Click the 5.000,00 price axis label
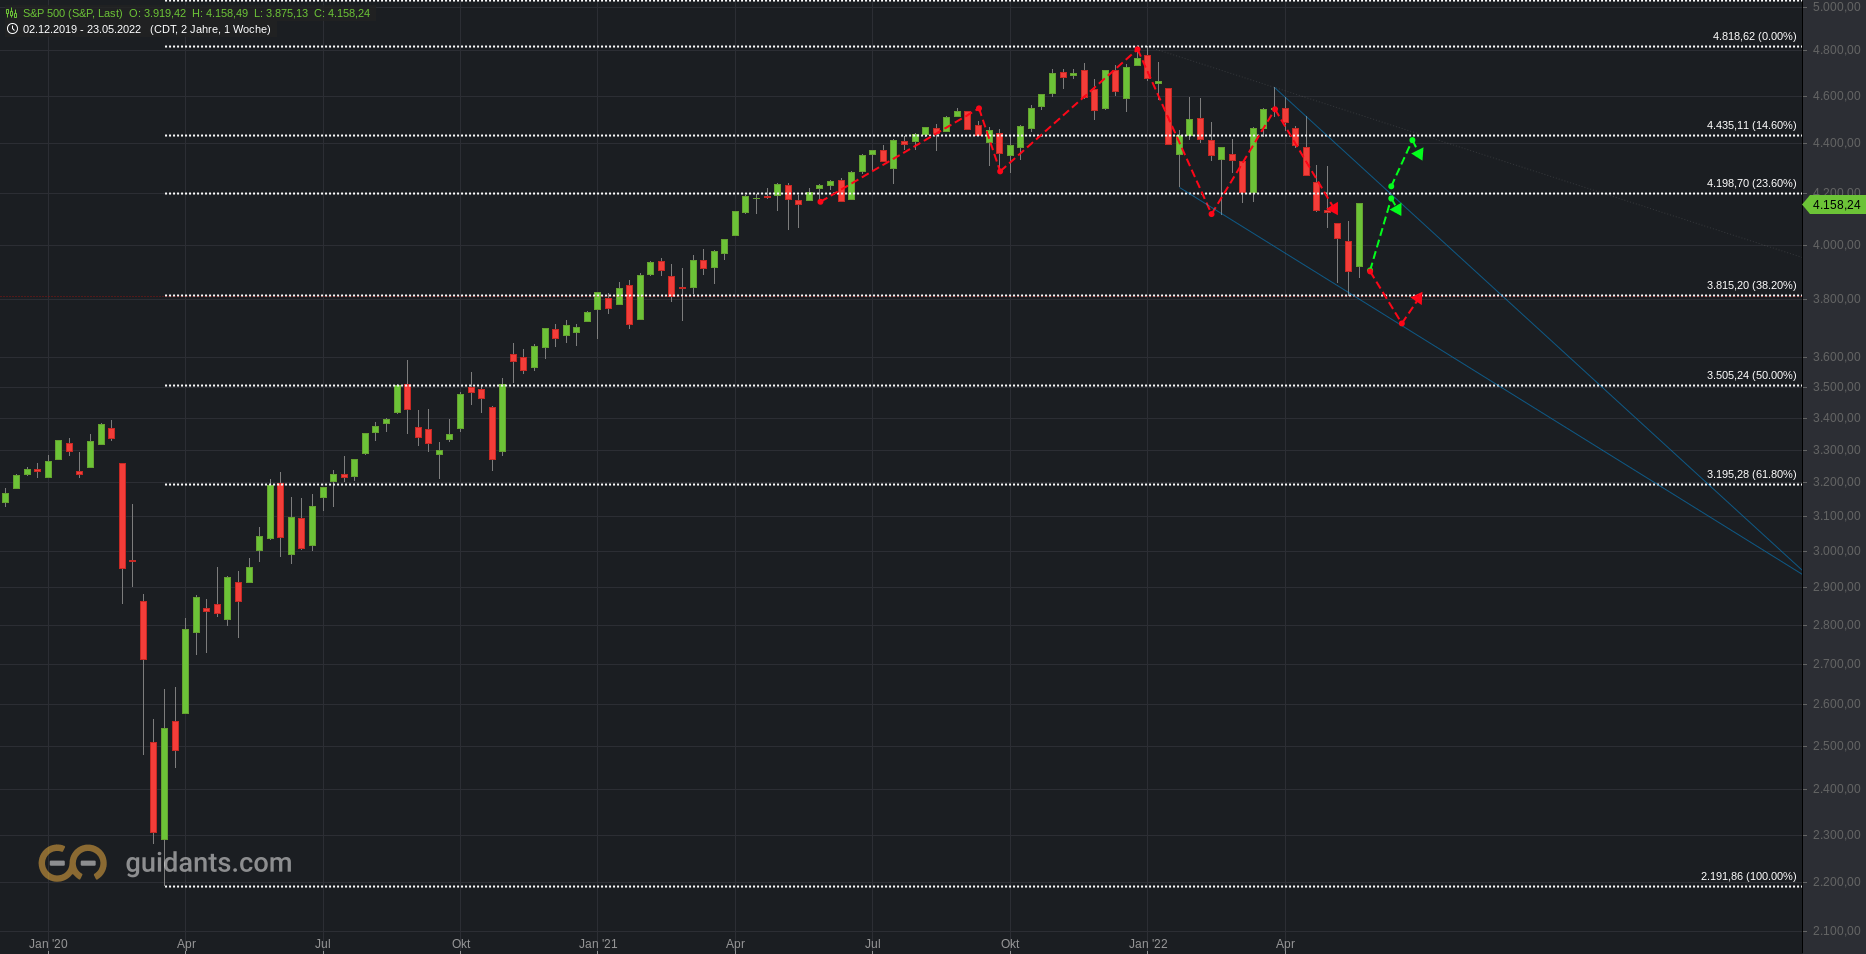 click(1836, 7)
